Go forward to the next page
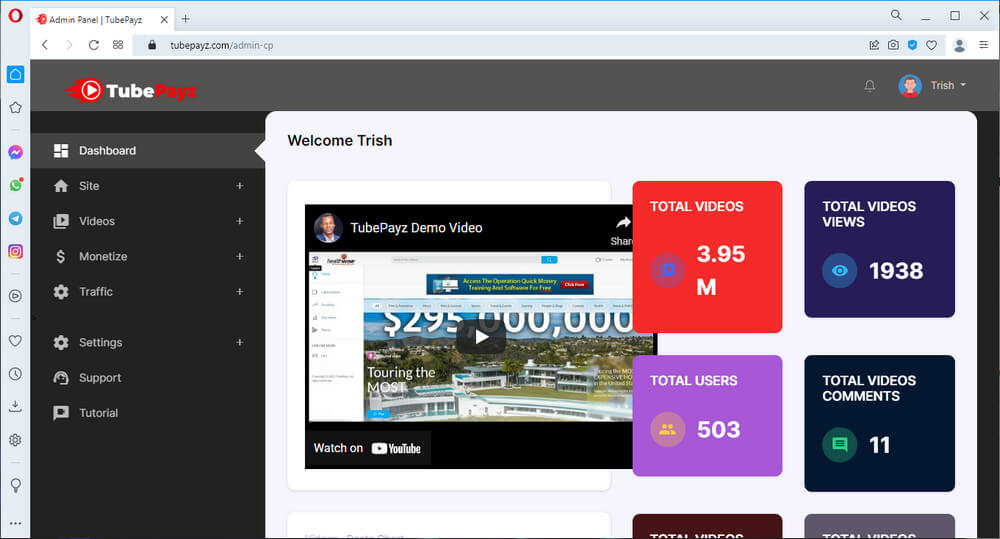Image resolution: width=1000 pixels, height=539 pixels. pos(69,45)
